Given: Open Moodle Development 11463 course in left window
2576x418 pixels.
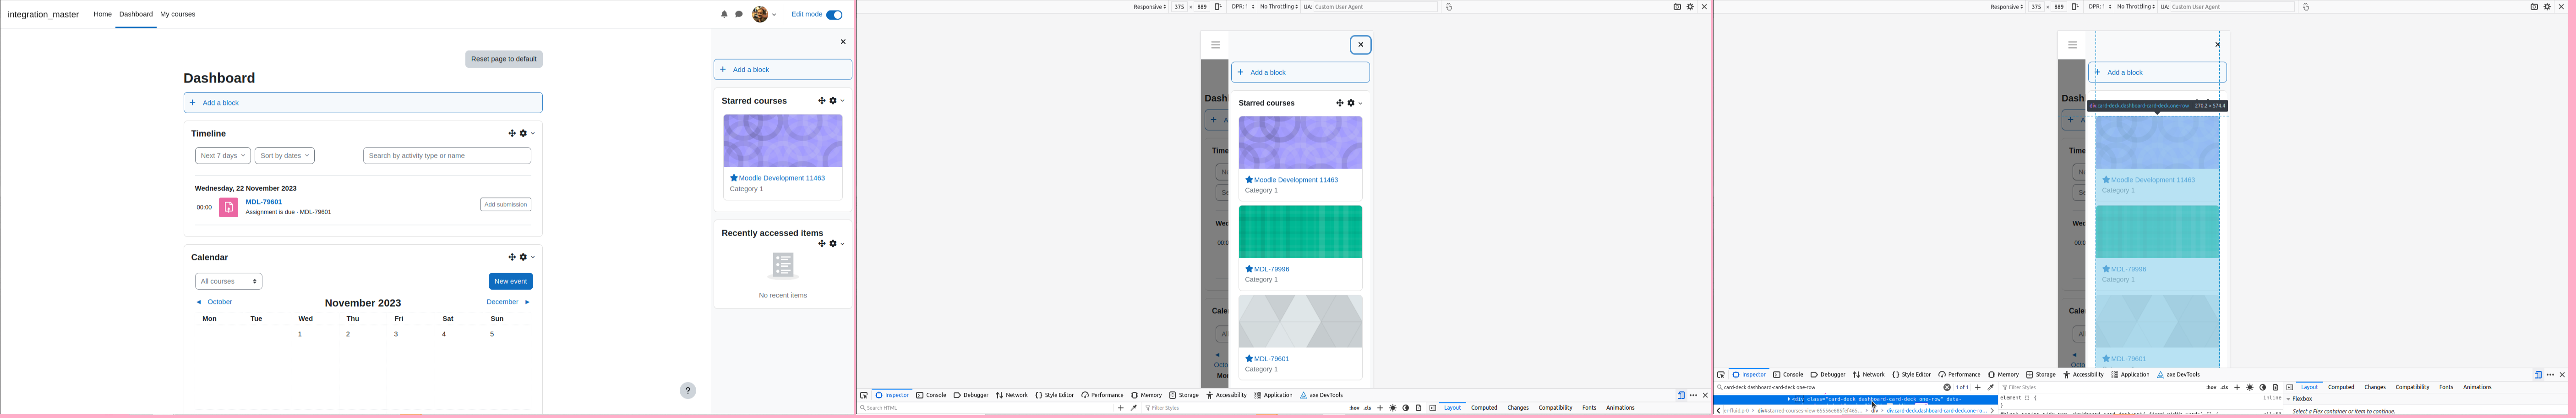Looking at the screenshot, I should (x=781, y=178).
